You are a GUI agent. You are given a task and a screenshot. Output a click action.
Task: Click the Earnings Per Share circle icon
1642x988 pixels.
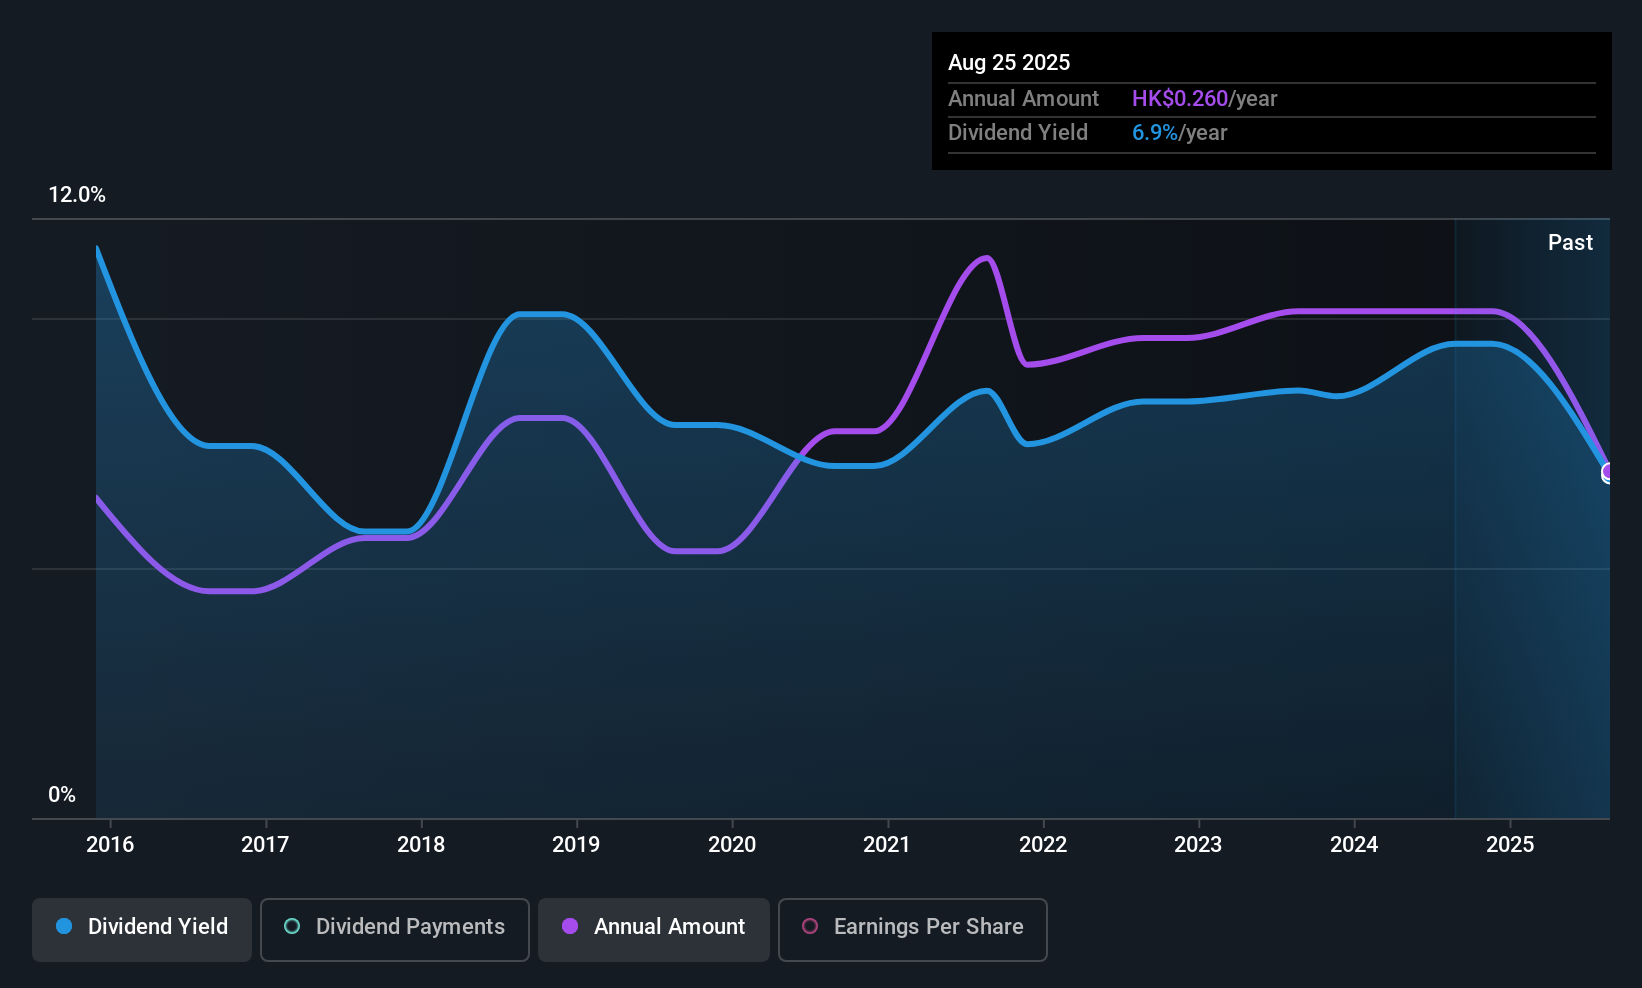click(x=810, y=927)
